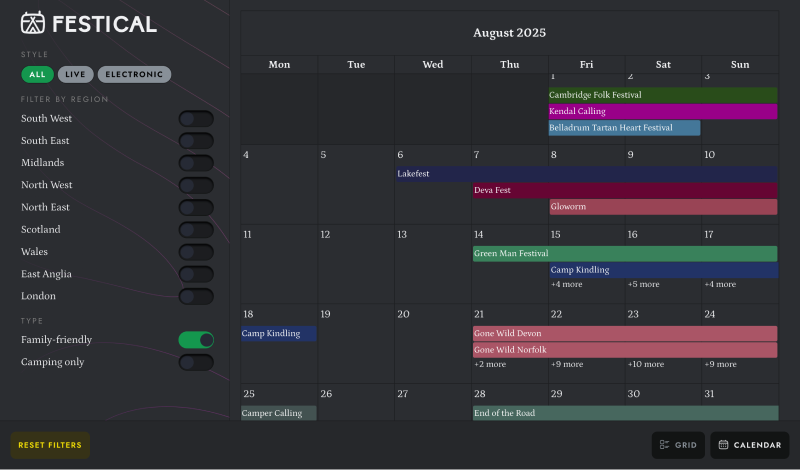This screenshot has width=800, height=470.
Task: Switch on the East Anglia filter
Action: click(196, 274)
